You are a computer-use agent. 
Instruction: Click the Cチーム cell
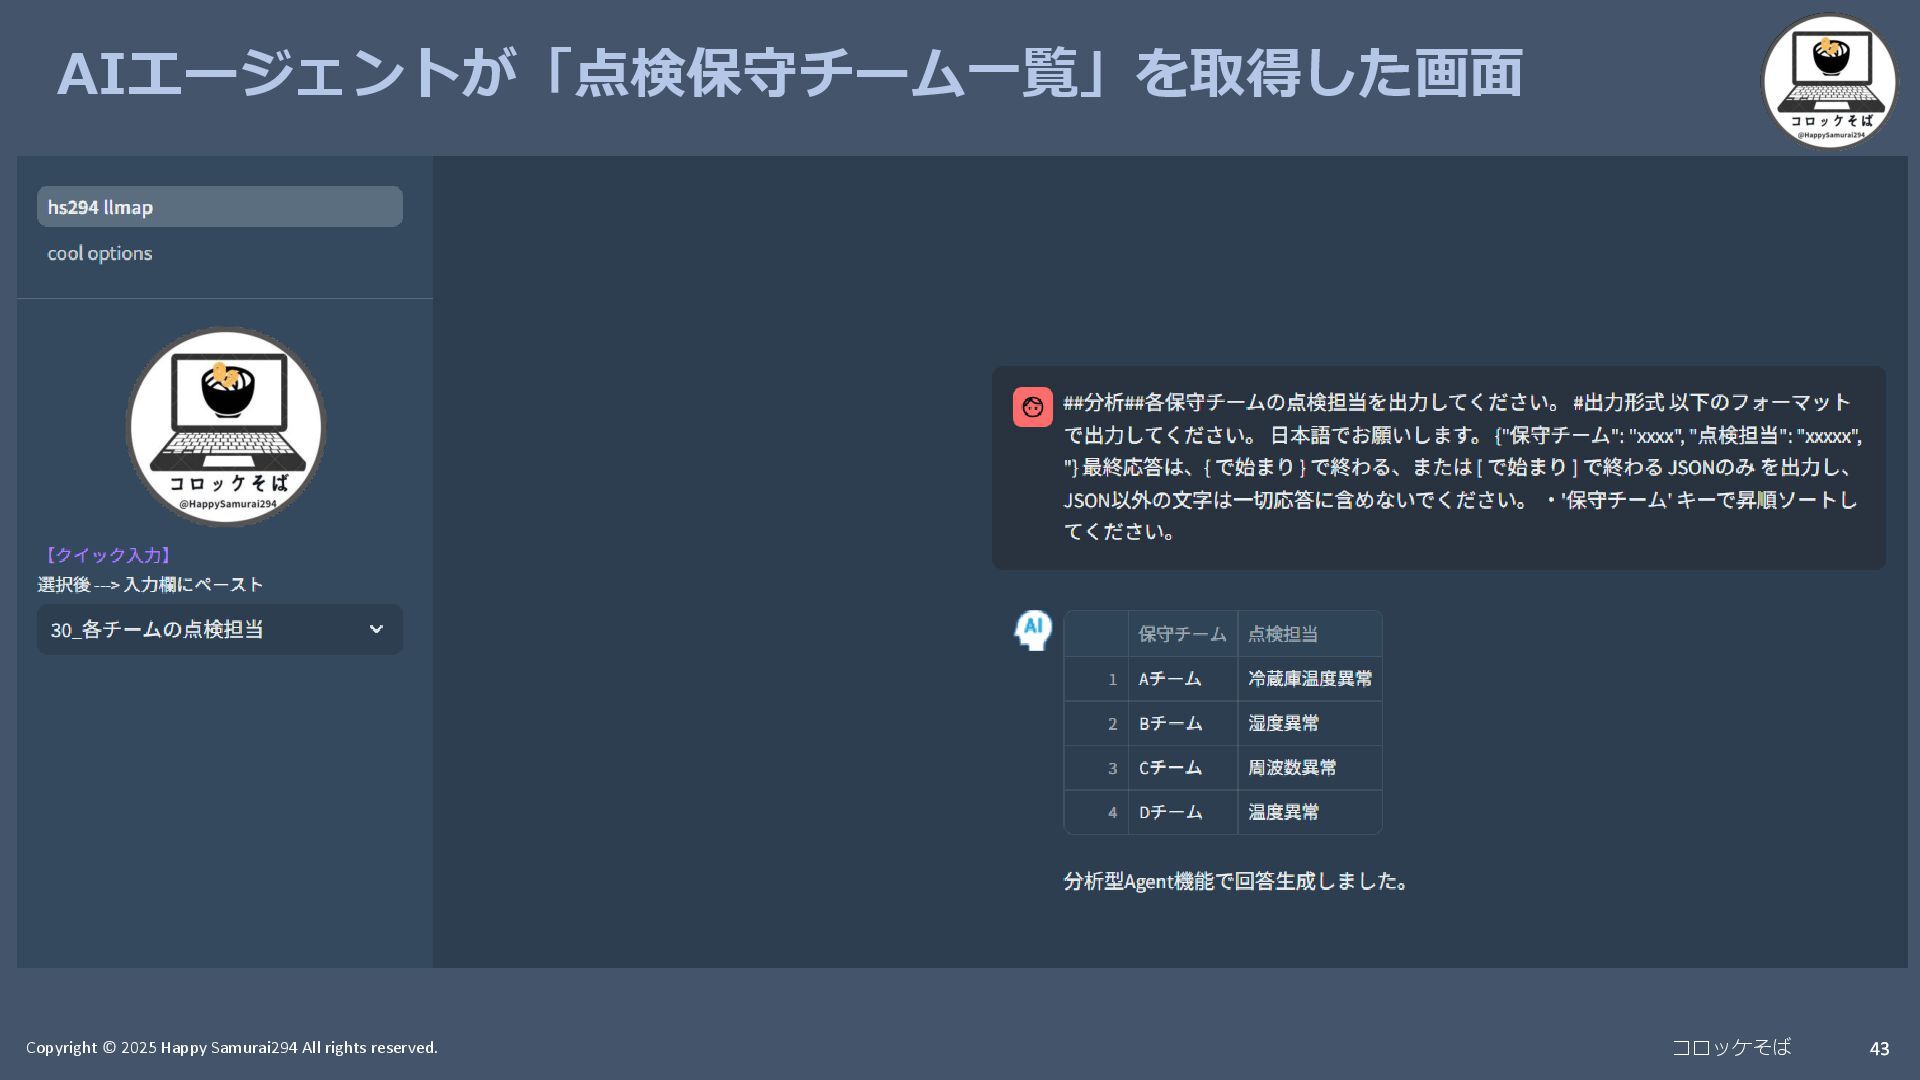click(1170, 768)
